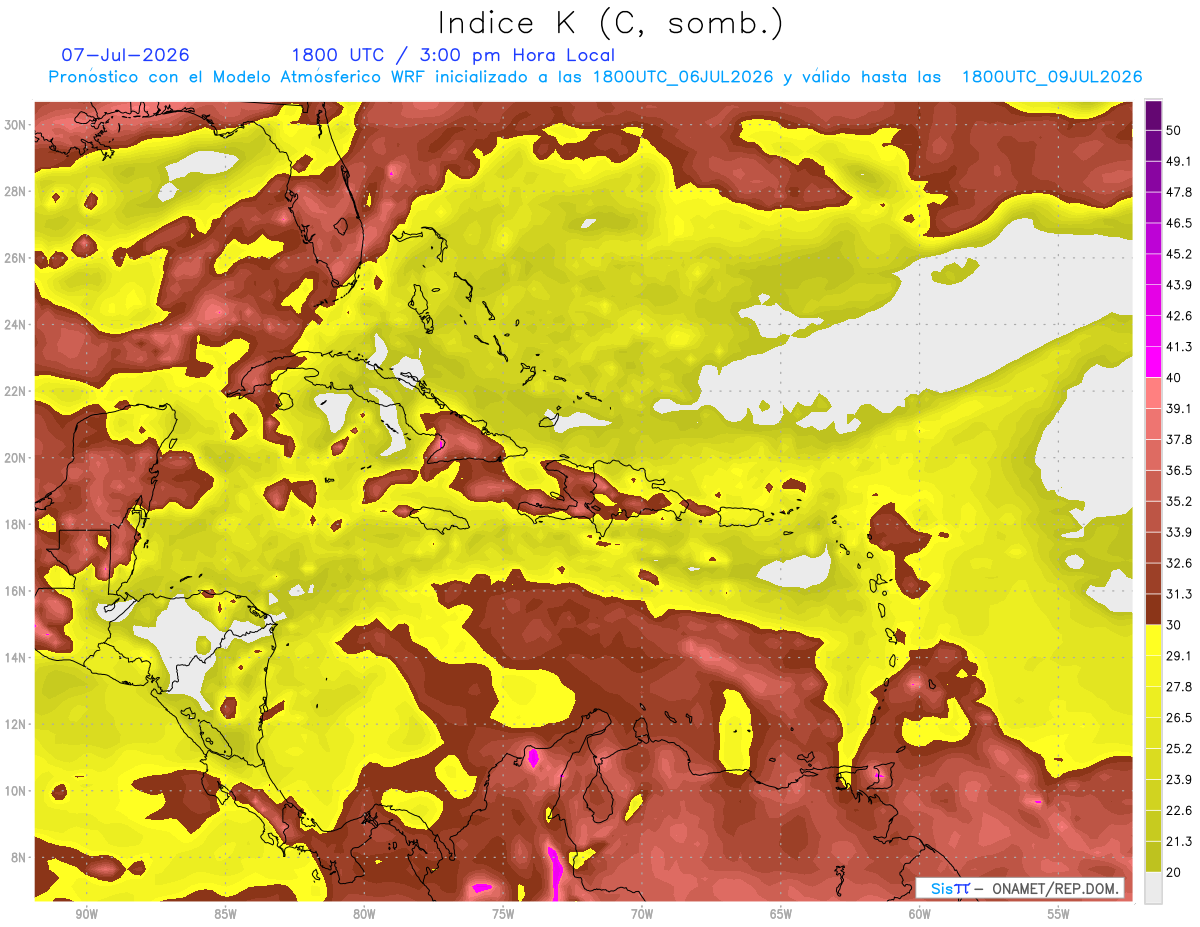Screen dimensions: 1200x927
Task: Select the "42.6" color scale label
Action: click(x=1179, y=316)
